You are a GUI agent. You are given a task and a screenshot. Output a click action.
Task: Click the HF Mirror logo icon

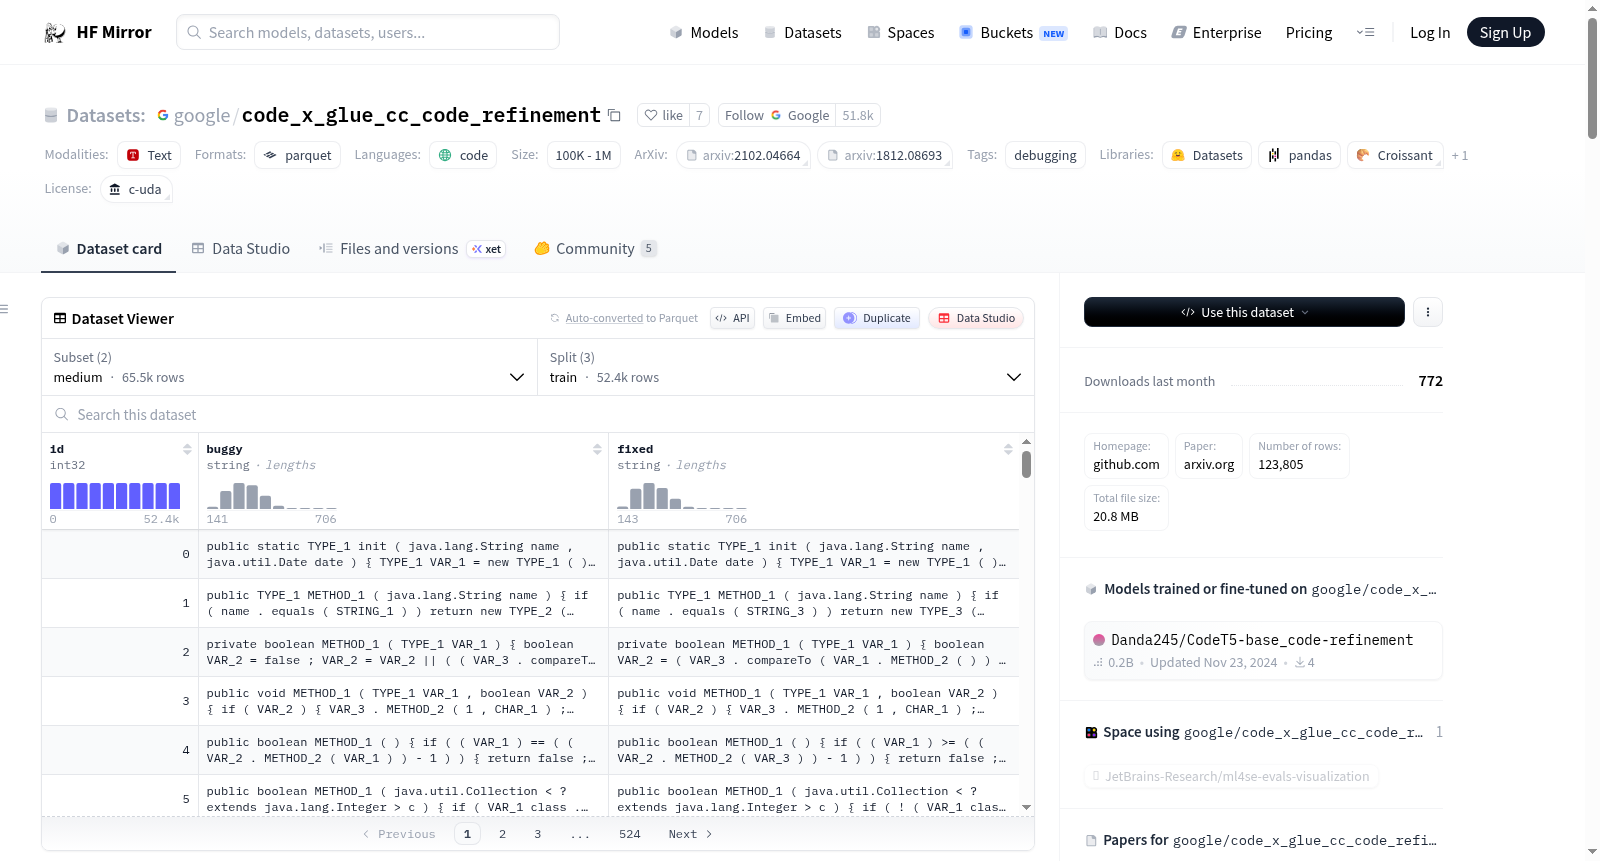55,33
